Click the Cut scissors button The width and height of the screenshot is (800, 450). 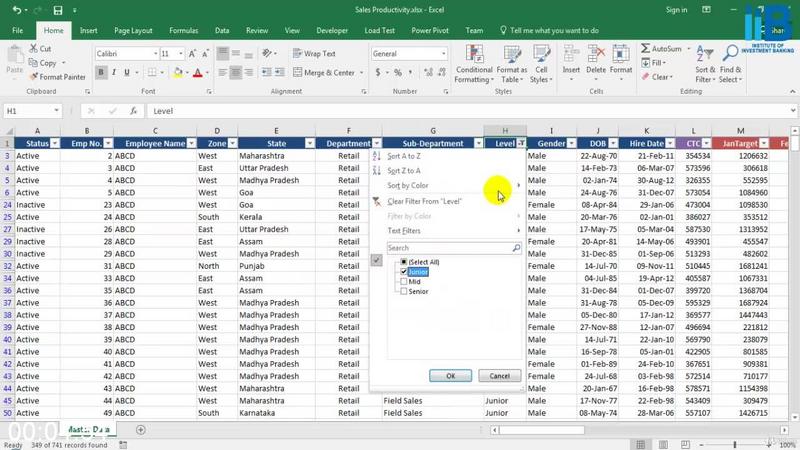(40, 48)
